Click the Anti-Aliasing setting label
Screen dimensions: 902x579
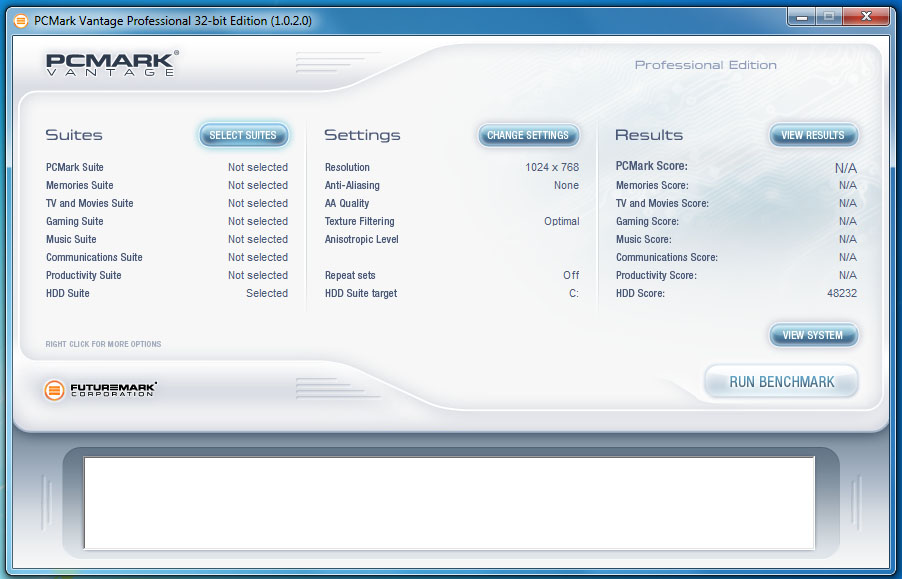[352, 185]
